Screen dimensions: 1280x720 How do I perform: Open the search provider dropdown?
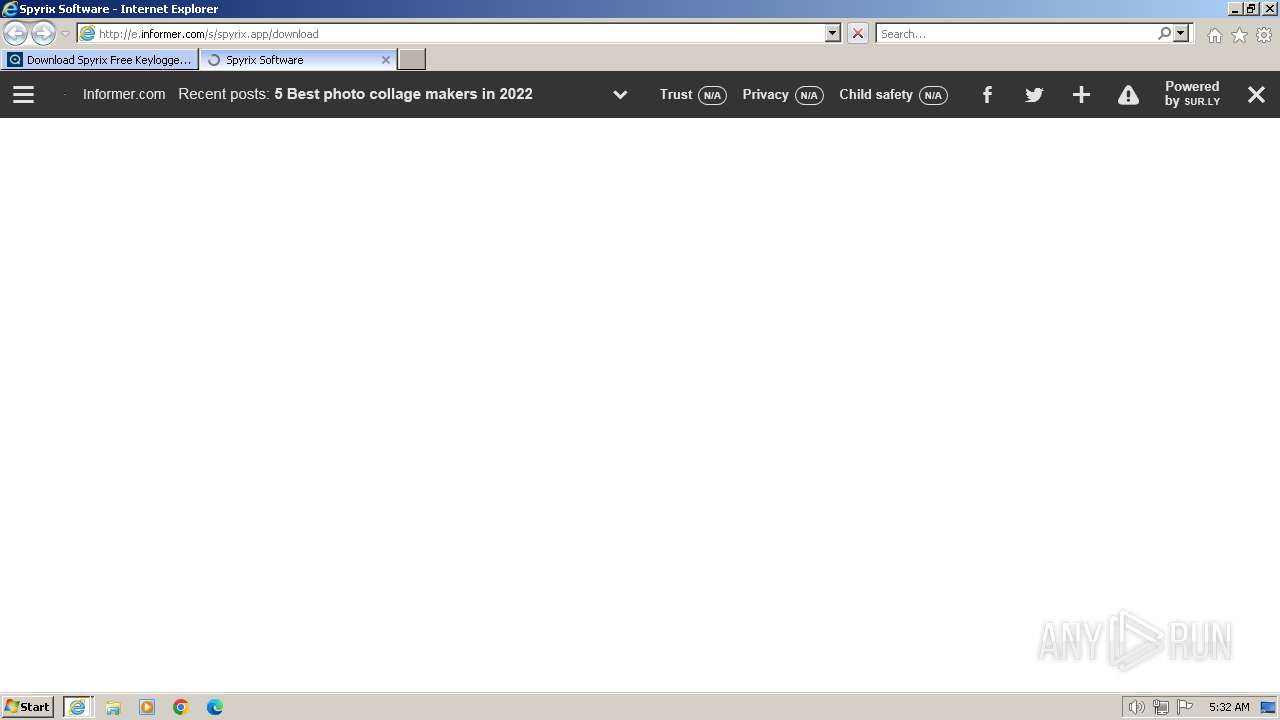point(1181,33)
